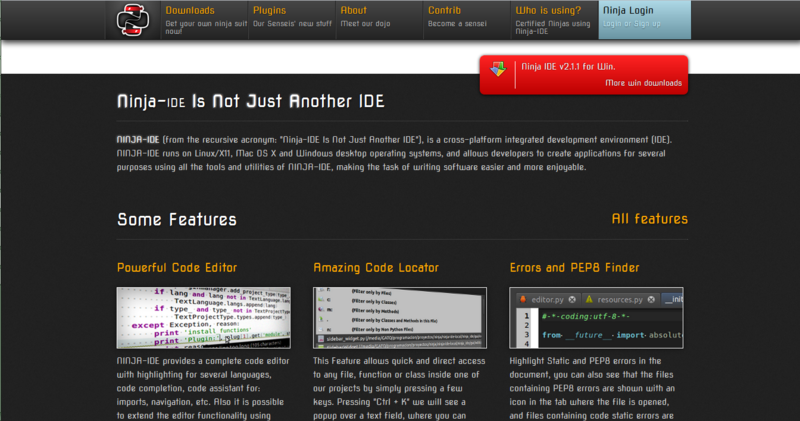The height and width of the screenshot is (421, 800).
Task: Open the Powerful Code Editor heading link
Action: point(177,267)
